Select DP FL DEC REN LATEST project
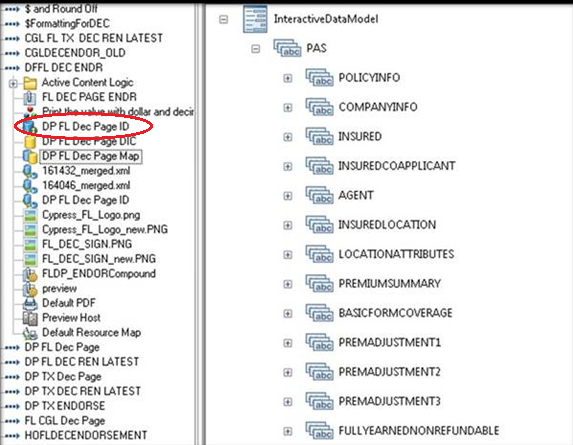The height and width of the screenshot is (445, 573). click(81, 362)
